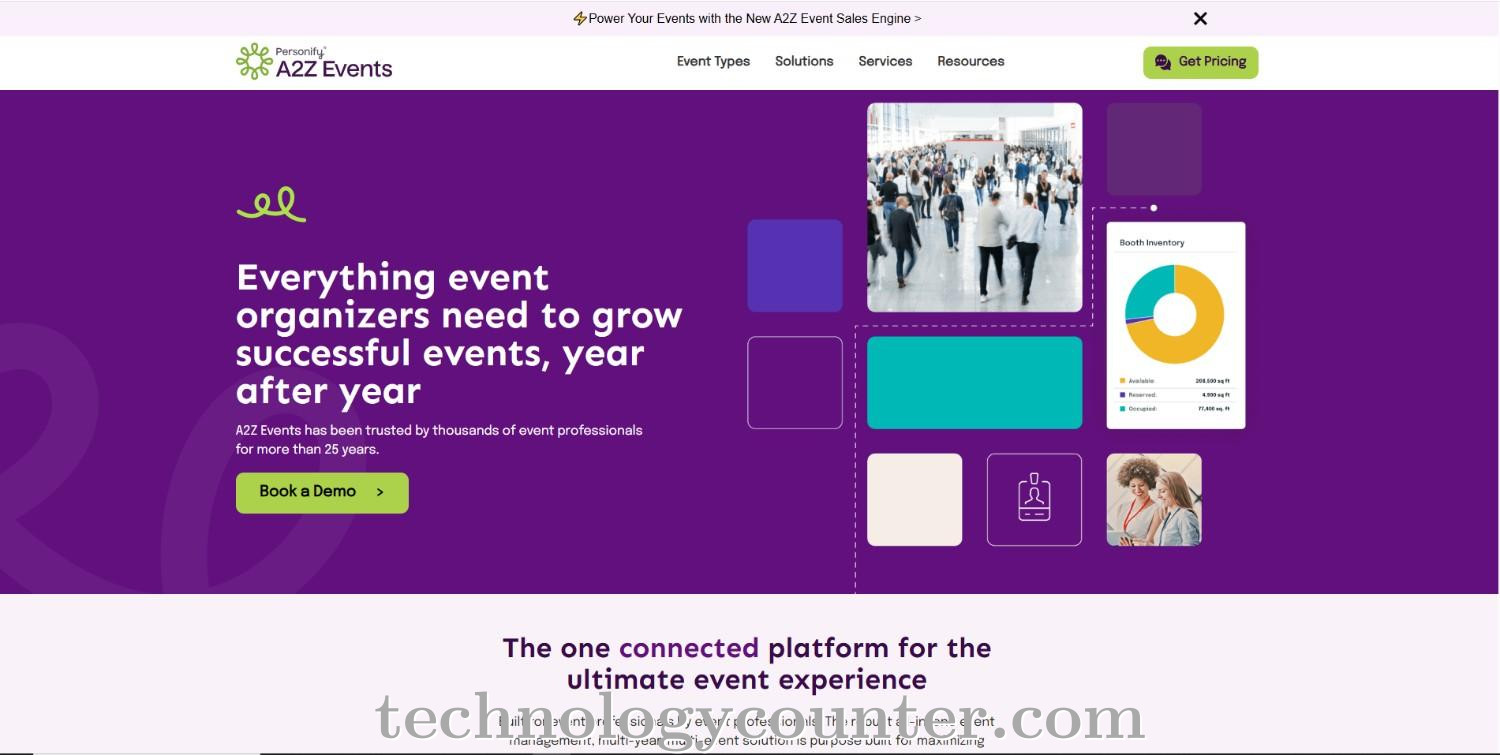Click the teal rectangle tile
Image resolution: width=1500 pixels, height=755 pixels.
pyautogui.click(x=974, y=382)
